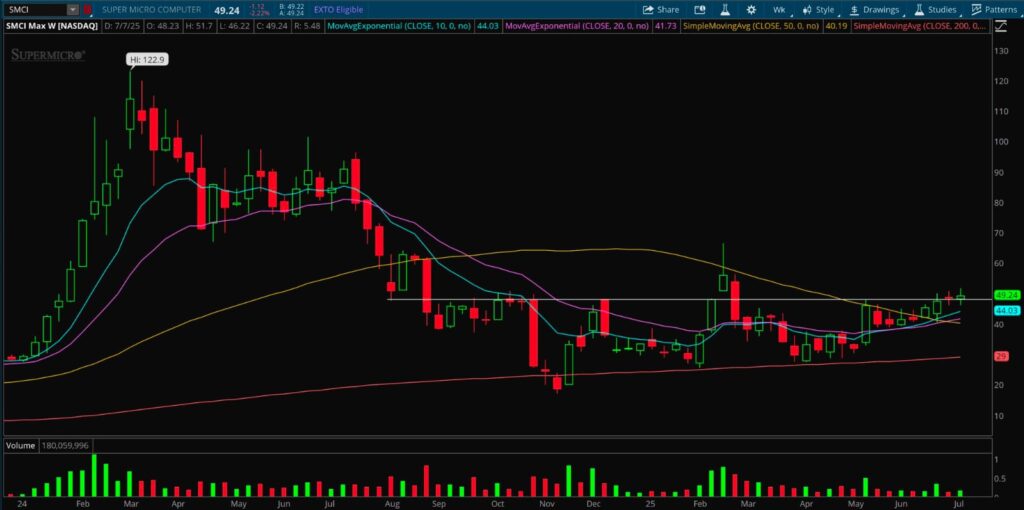Click MovAvgExponential (CLOSE, 20, 0, no) label
The image size is (1024, 510).
(x=578, y=26)
